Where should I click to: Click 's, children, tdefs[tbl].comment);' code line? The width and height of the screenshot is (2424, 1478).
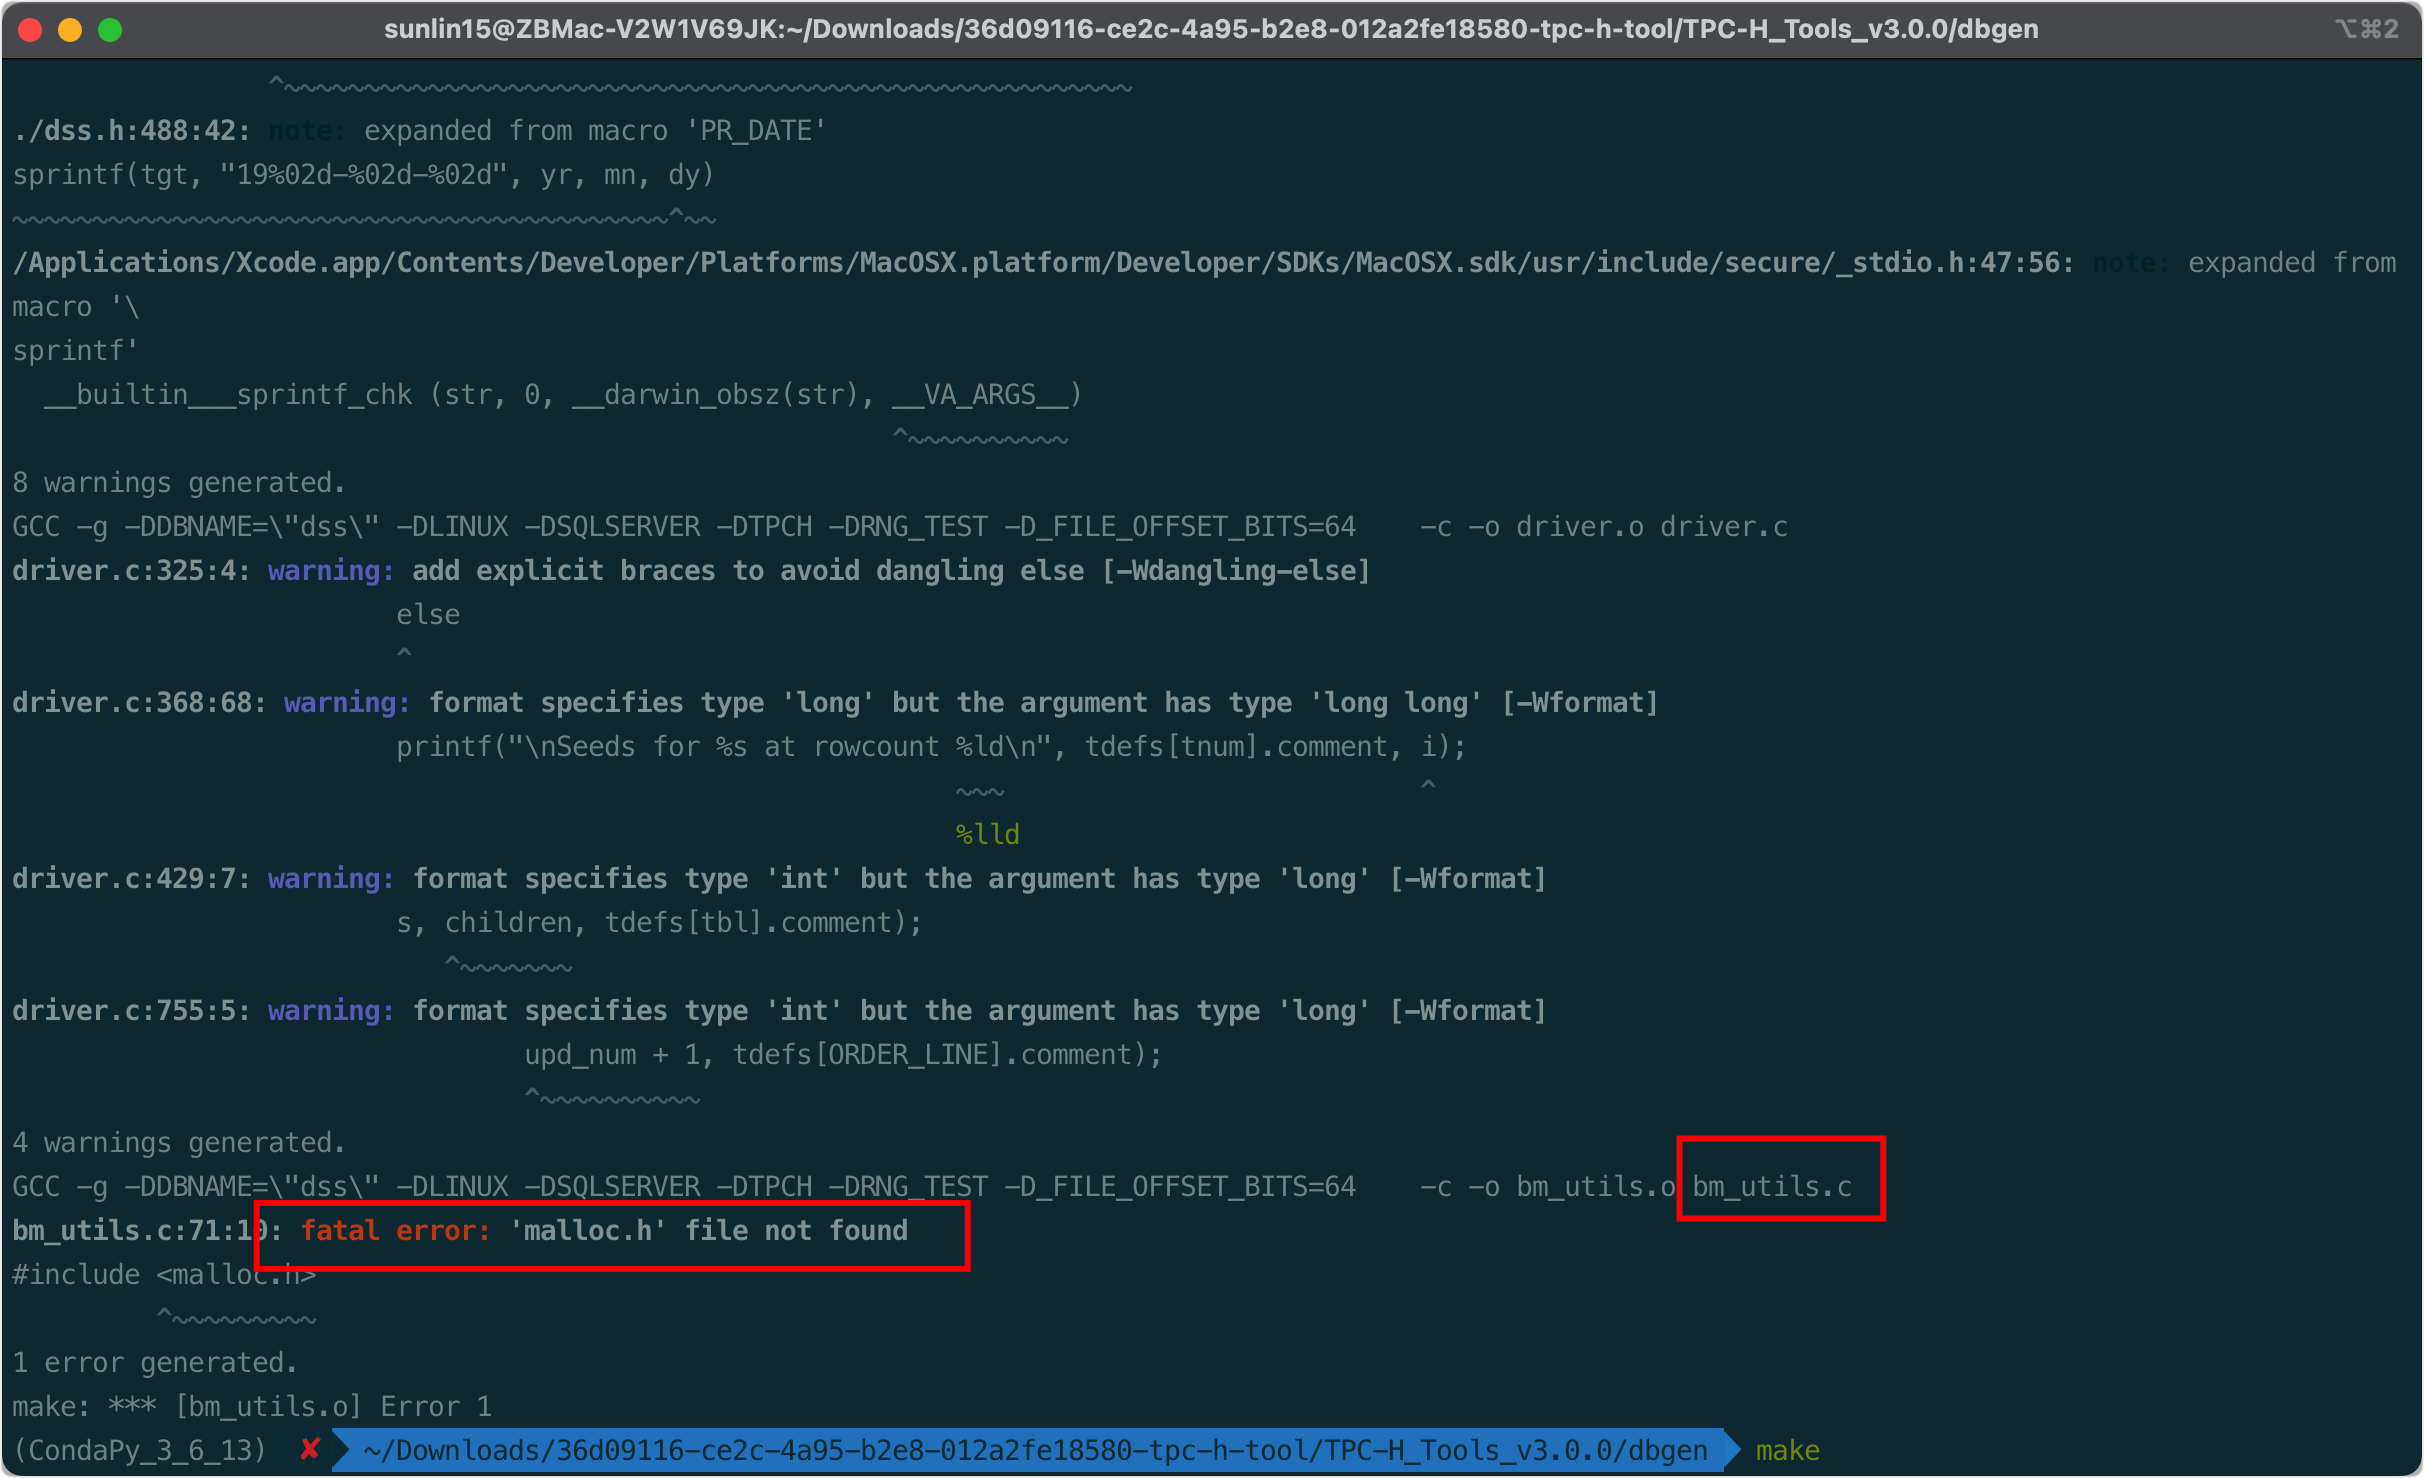(659, 922)
